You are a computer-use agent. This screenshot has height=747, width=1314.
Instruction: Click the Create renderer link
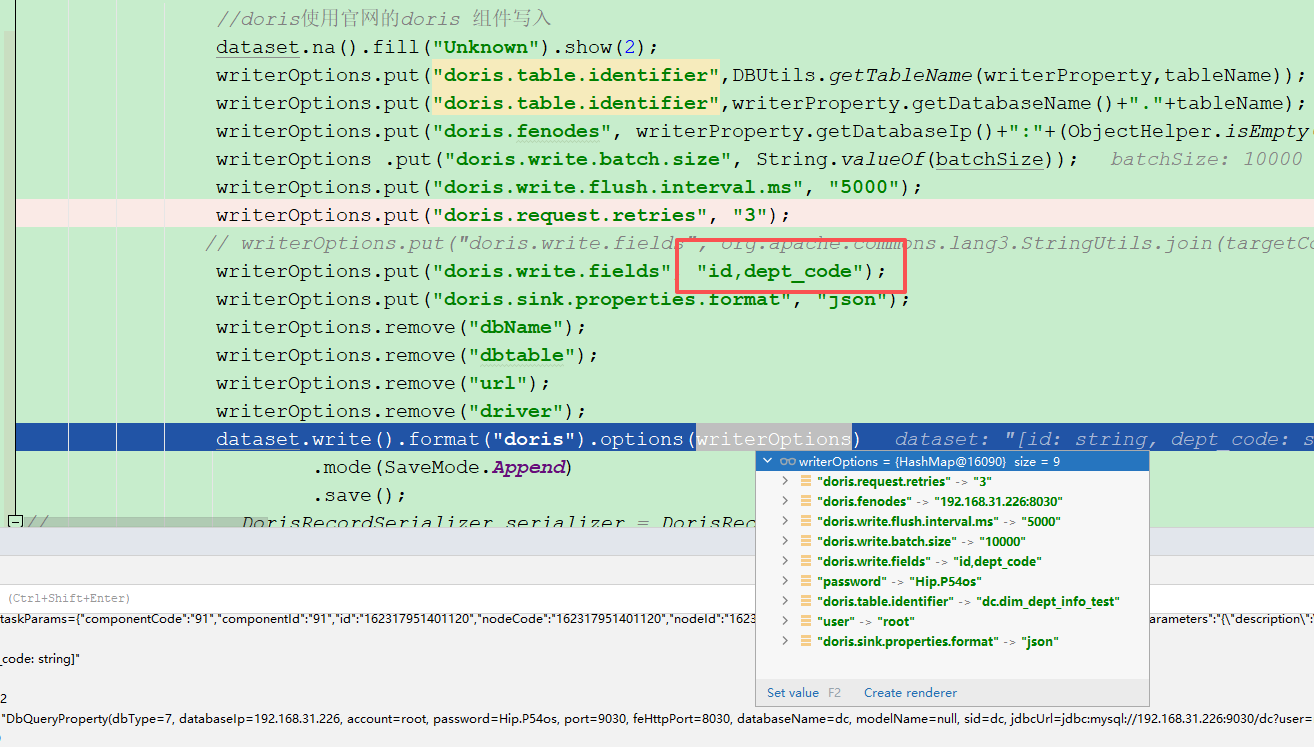point(910,692)
